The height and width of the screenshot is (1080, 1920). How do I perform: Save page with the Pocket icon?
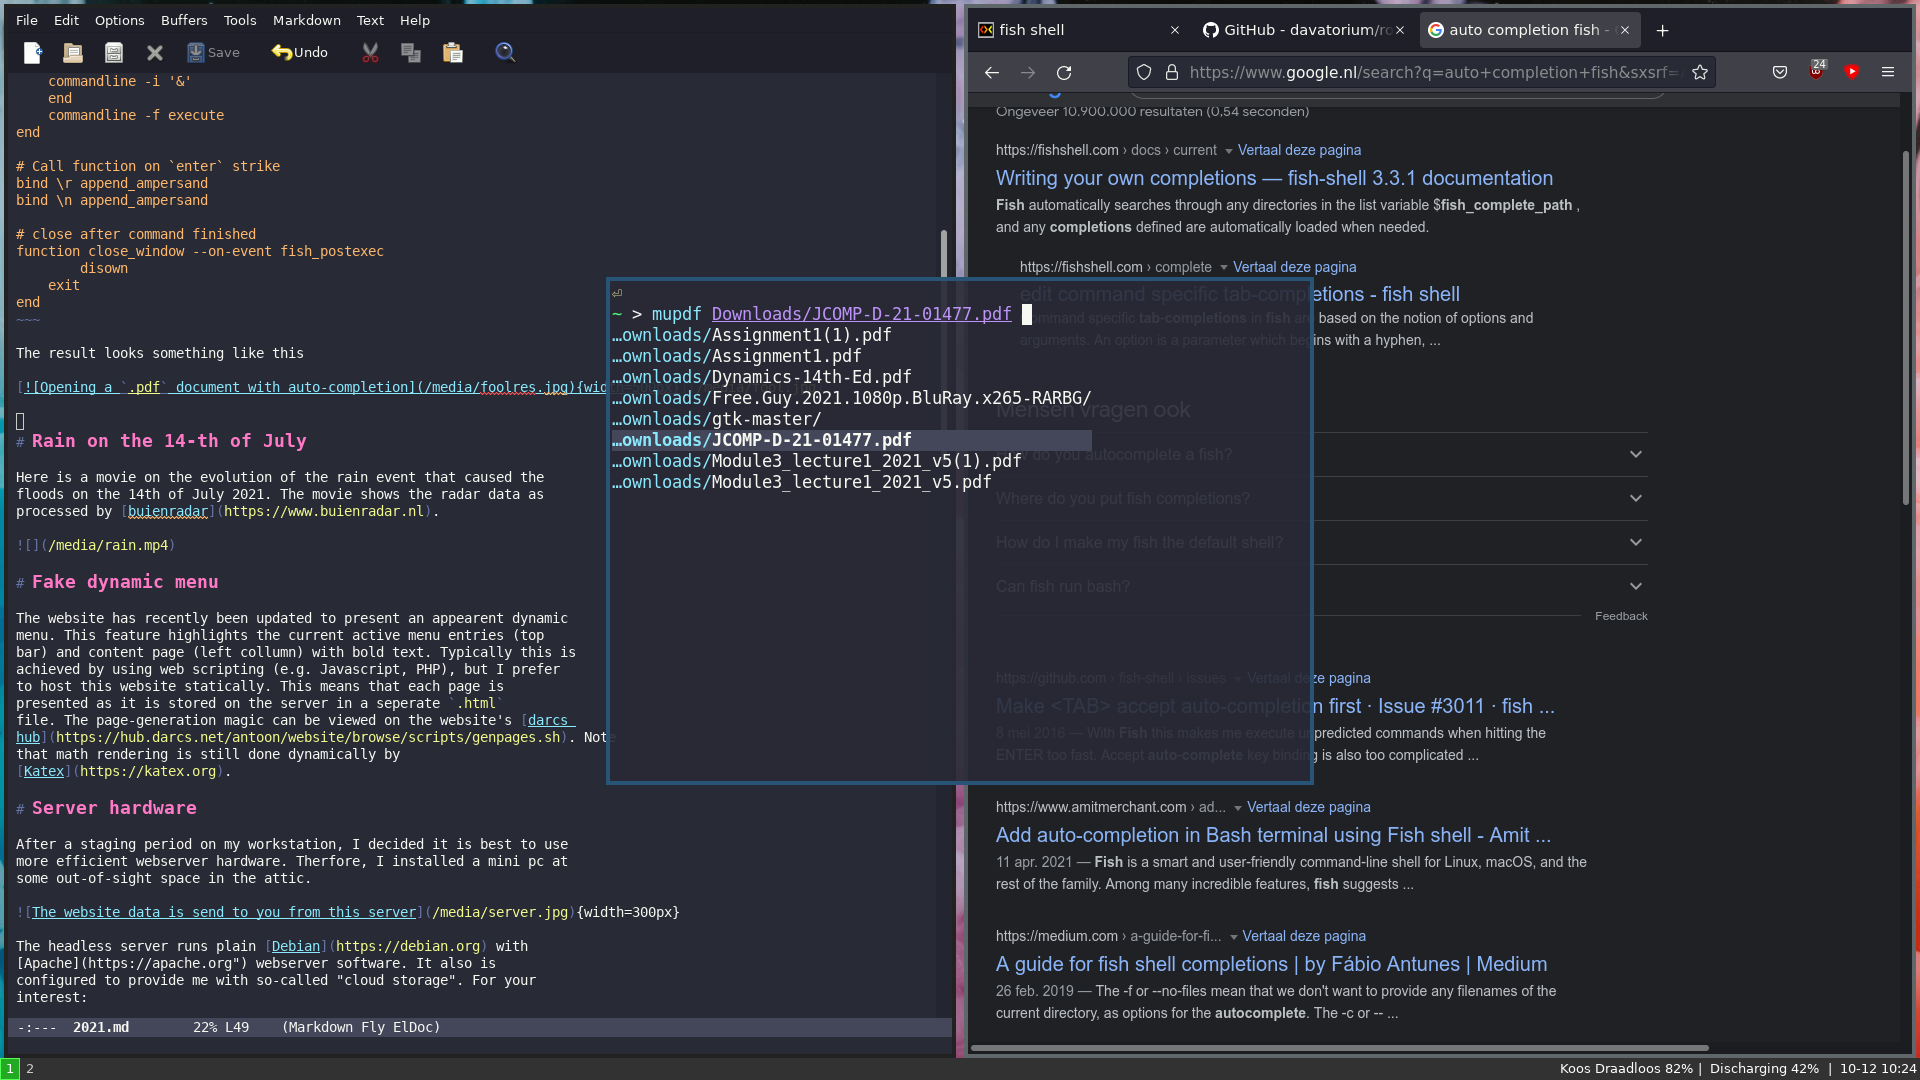1780,72
